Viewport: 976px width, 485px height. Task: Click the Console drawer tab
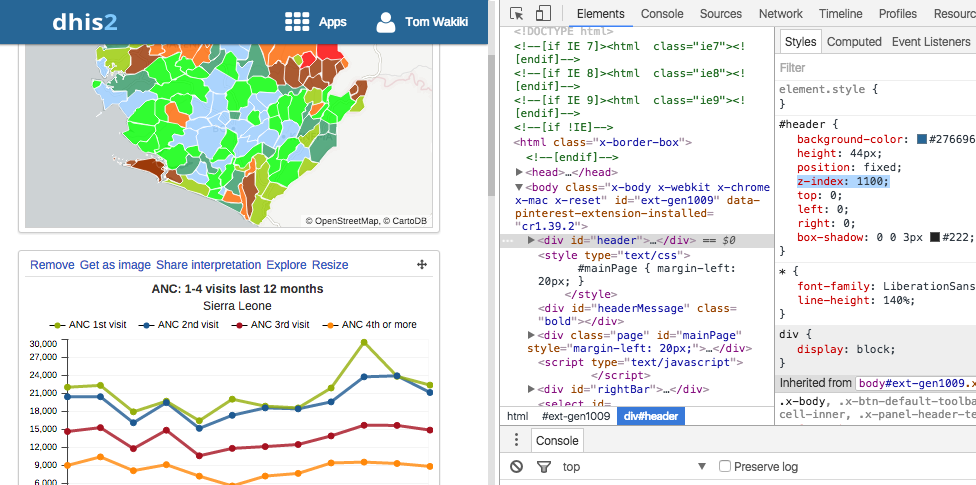(x=557, y=440)
